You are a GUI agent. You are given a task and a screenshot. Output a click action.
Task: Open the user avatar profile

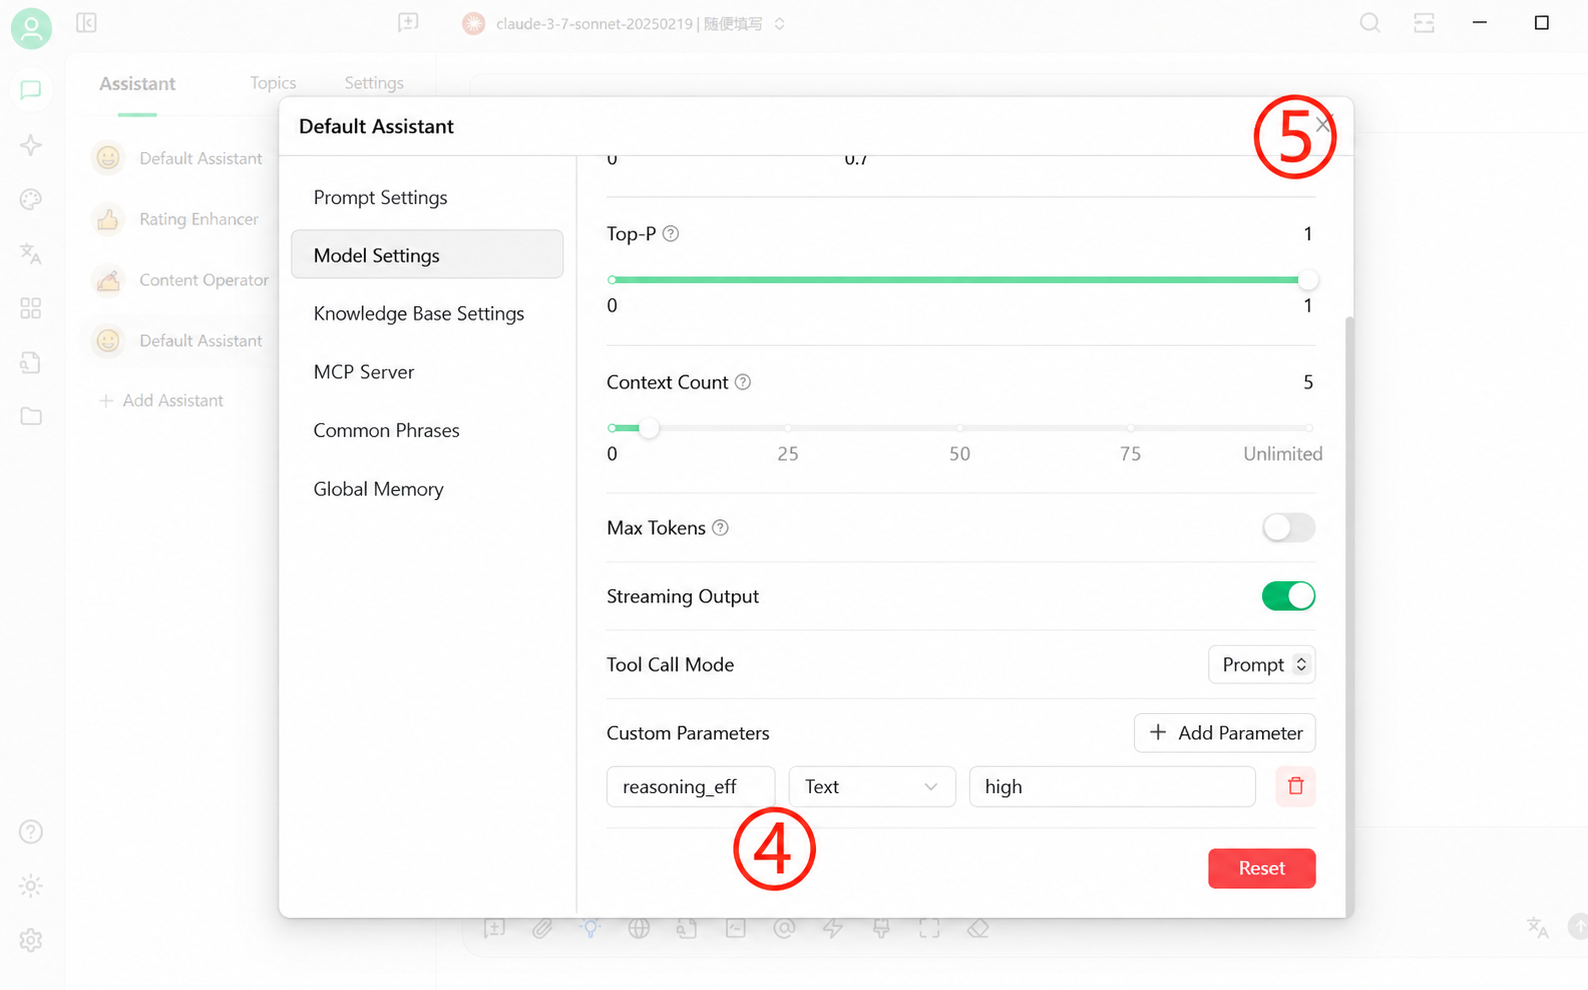31,28
